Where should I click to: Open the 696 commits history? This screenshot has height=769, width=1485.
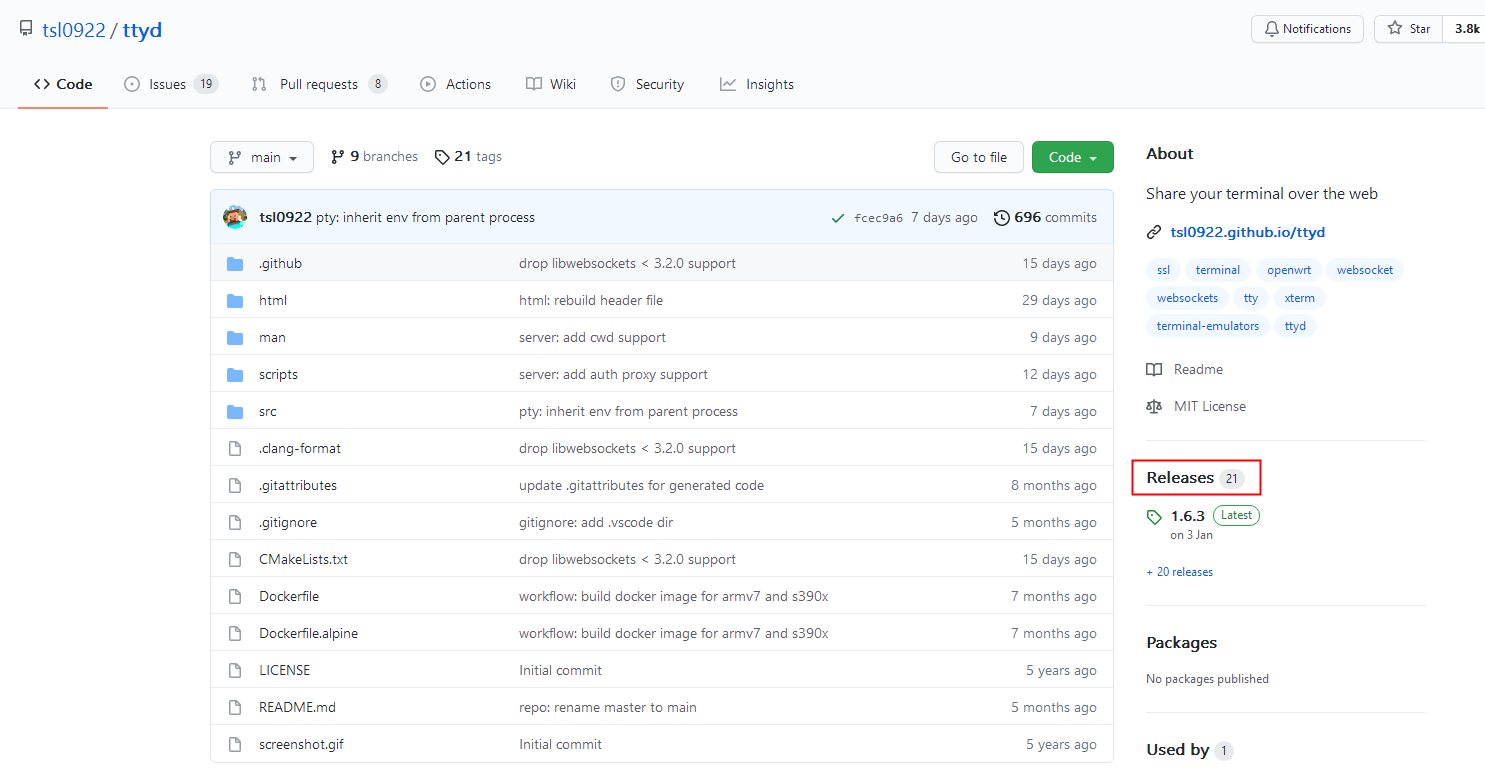point(1045,218)
